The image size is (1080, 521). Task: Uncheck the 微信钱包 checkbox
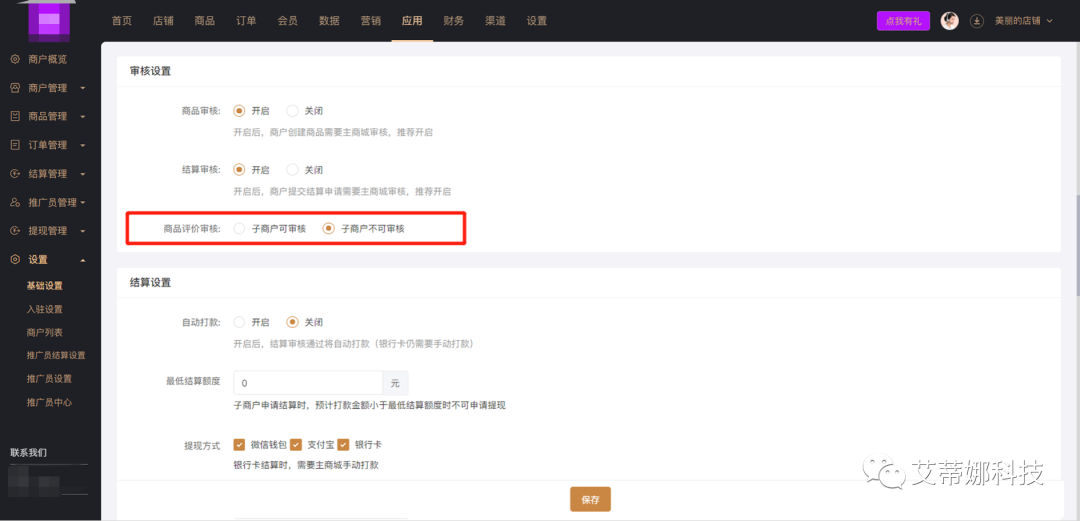239,445
